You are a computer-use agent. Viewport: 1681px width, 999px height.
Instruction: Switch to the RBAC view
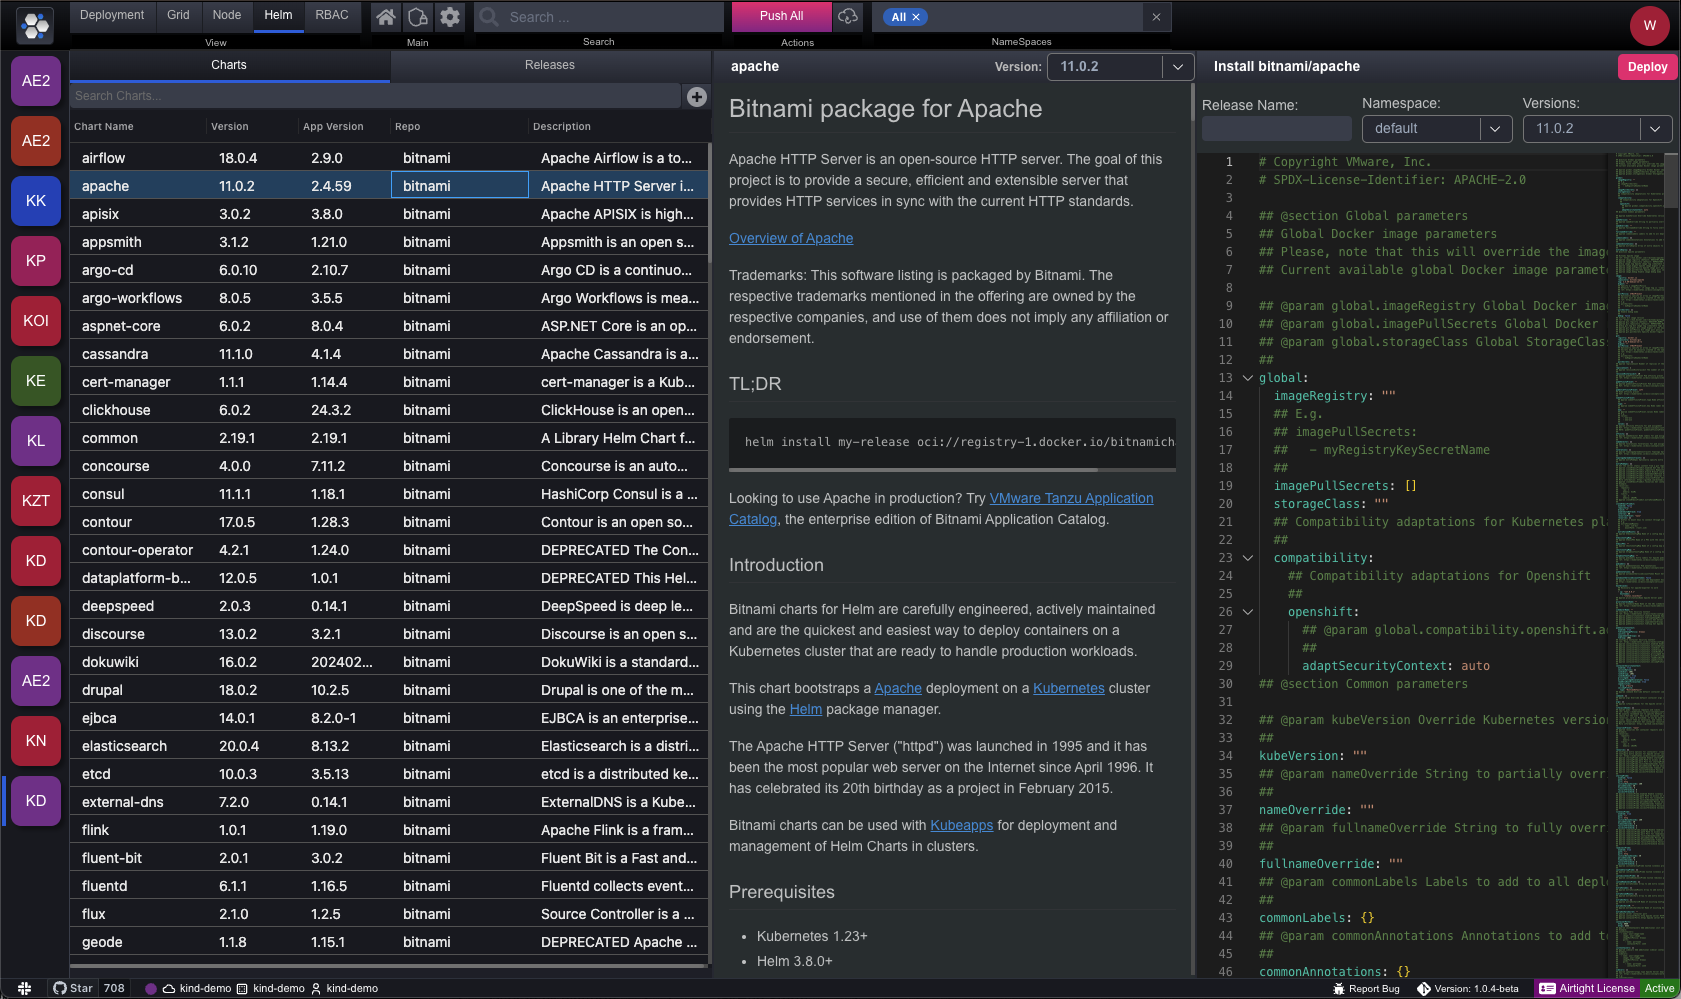click(332, 15)
